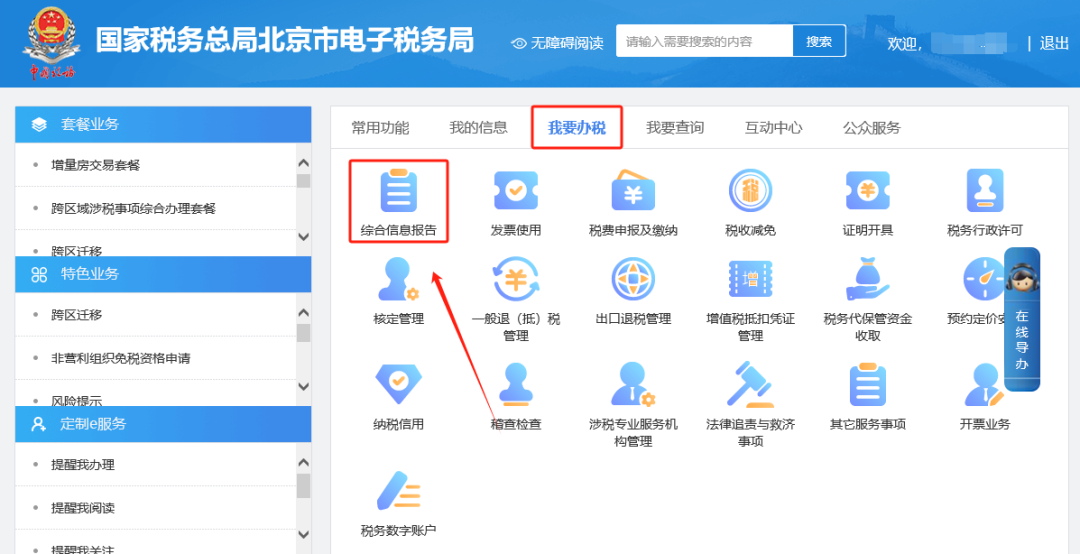
Task: Click up arrow in 定制e服务 list
Action: (x=303, y=462)
